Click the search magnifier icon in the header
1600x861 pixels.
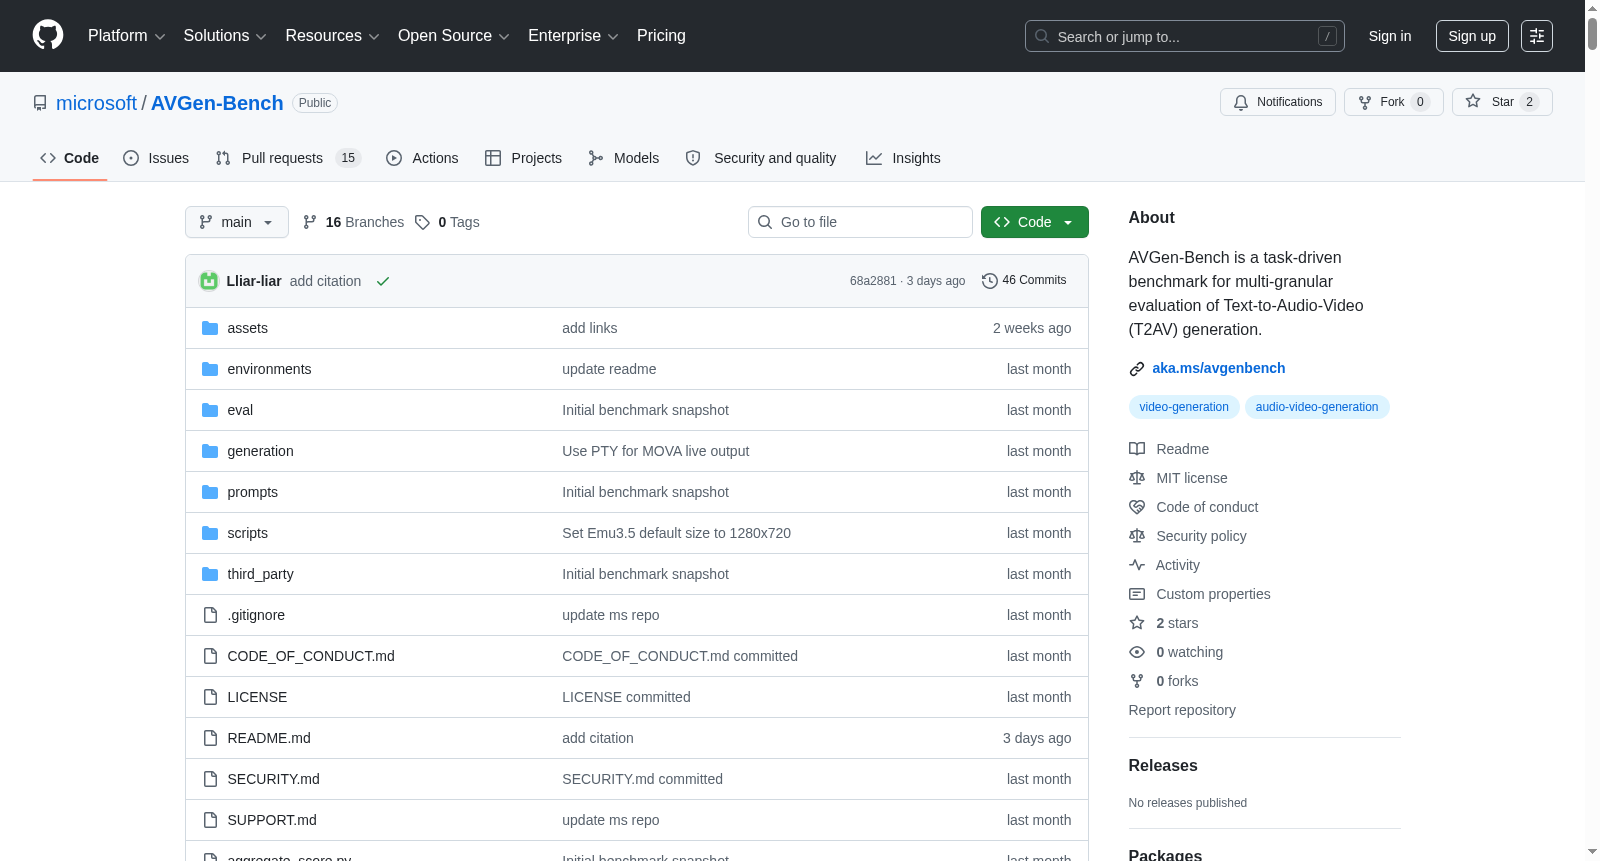pos(1042,36)
